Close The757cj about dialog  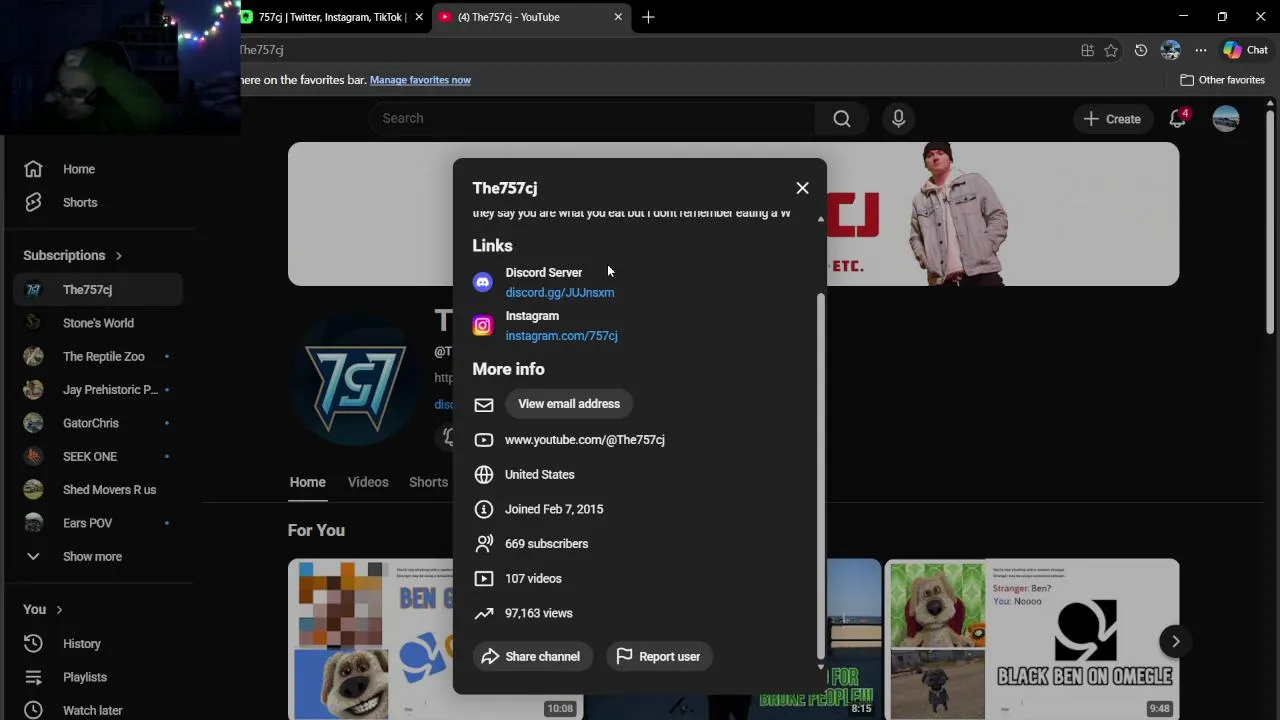802,188
